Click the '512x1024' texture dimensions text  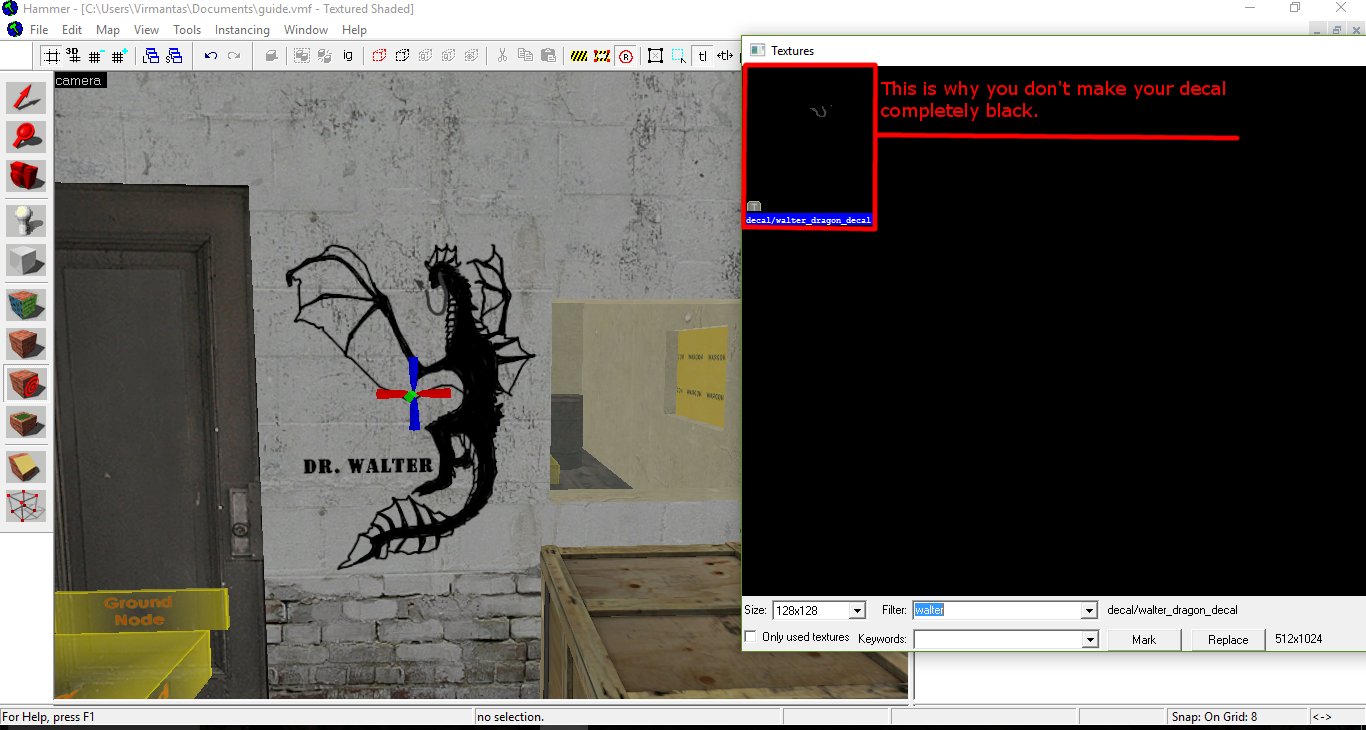click(1298, 639)
